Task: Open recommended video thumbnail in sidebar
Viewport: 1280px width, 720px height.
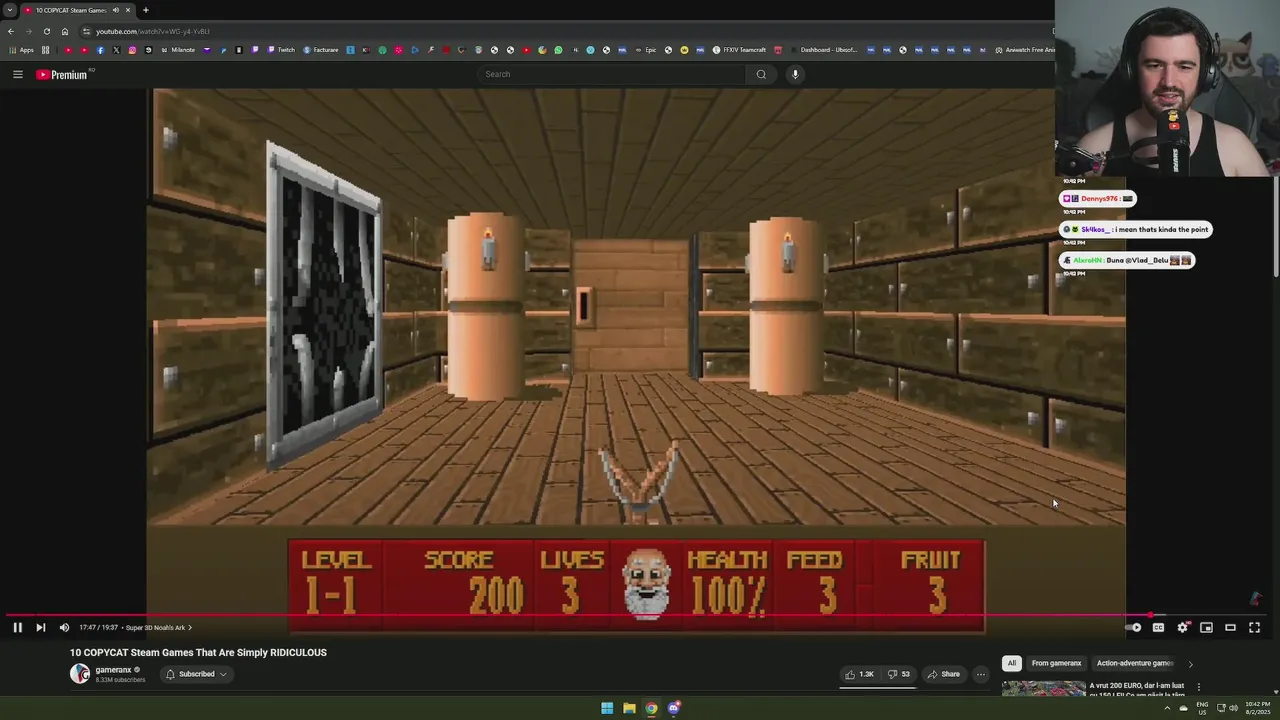Action: (1043, 689)
